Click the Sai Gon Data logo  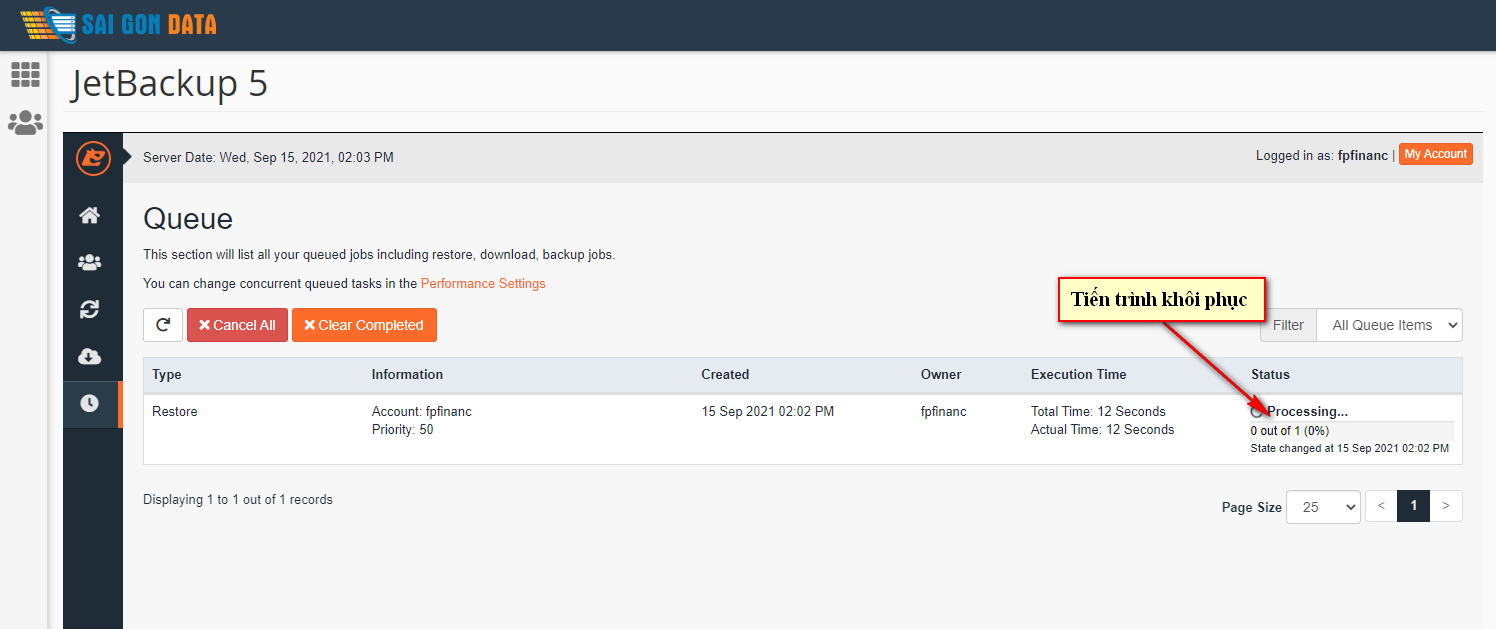tap(118, 23)
